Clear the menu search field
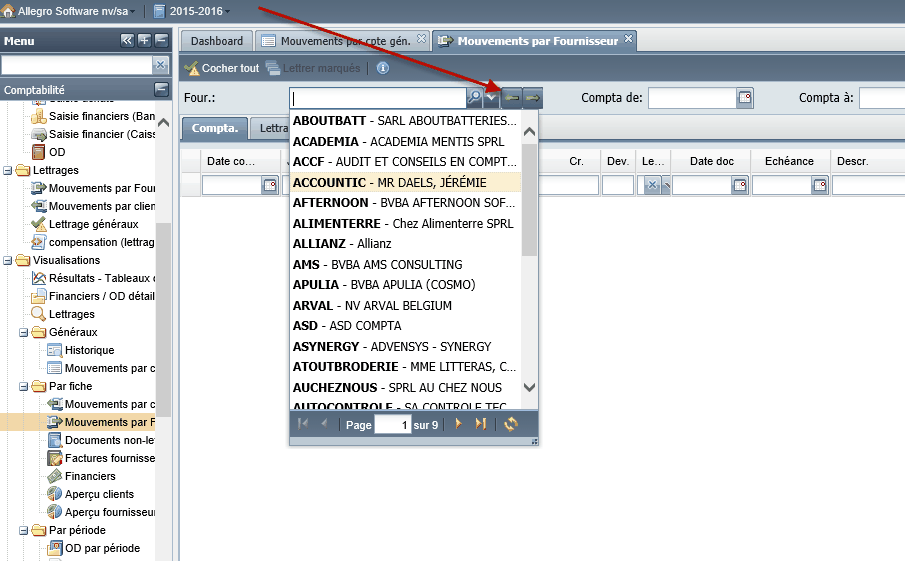Screen dimensions: 905x561 pyautogui.click(x=160, y=65)
